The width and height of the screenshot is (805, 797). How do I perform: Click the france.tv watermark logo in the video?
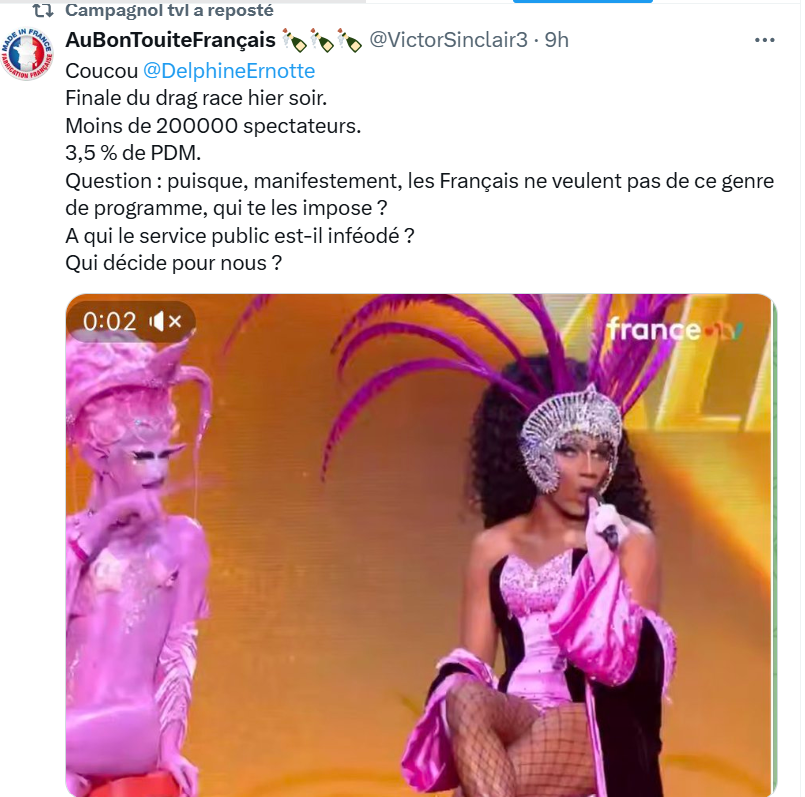pos(675,330)
